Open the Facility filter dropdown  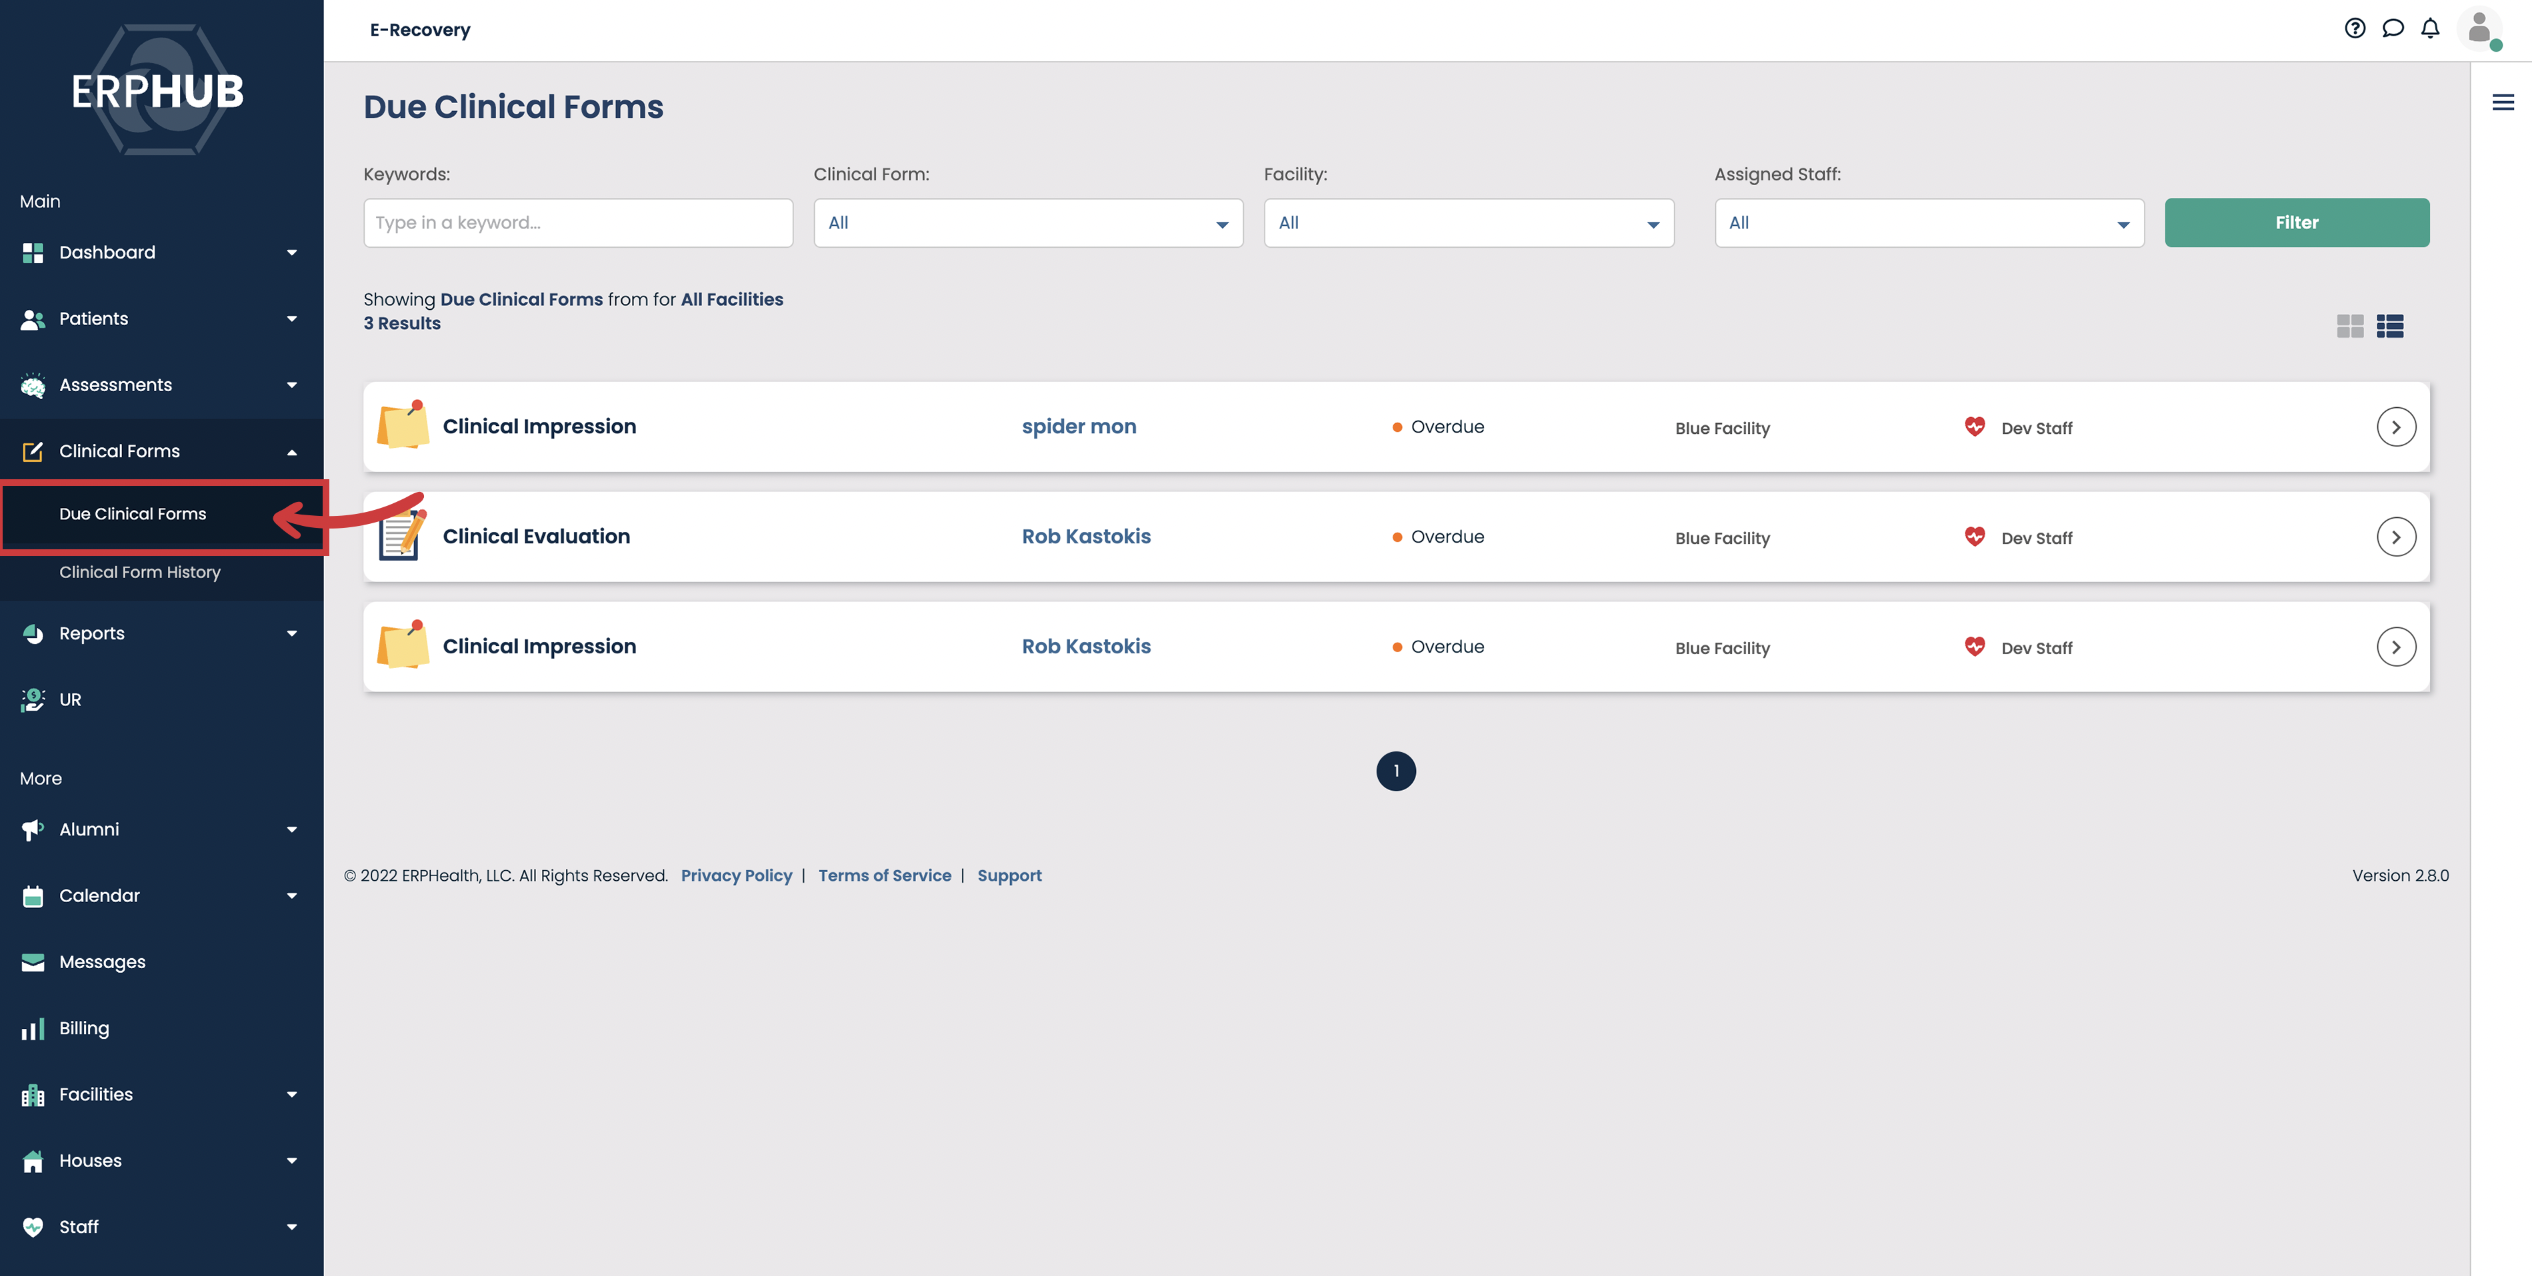coord(1468,223)
